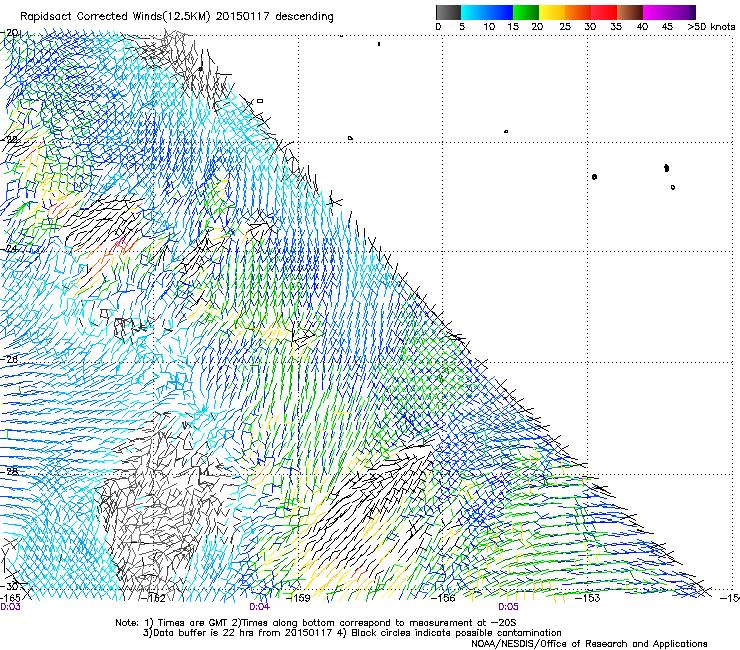Click the legend label '40'
740x650 pixels.
(x=642, y=27)
